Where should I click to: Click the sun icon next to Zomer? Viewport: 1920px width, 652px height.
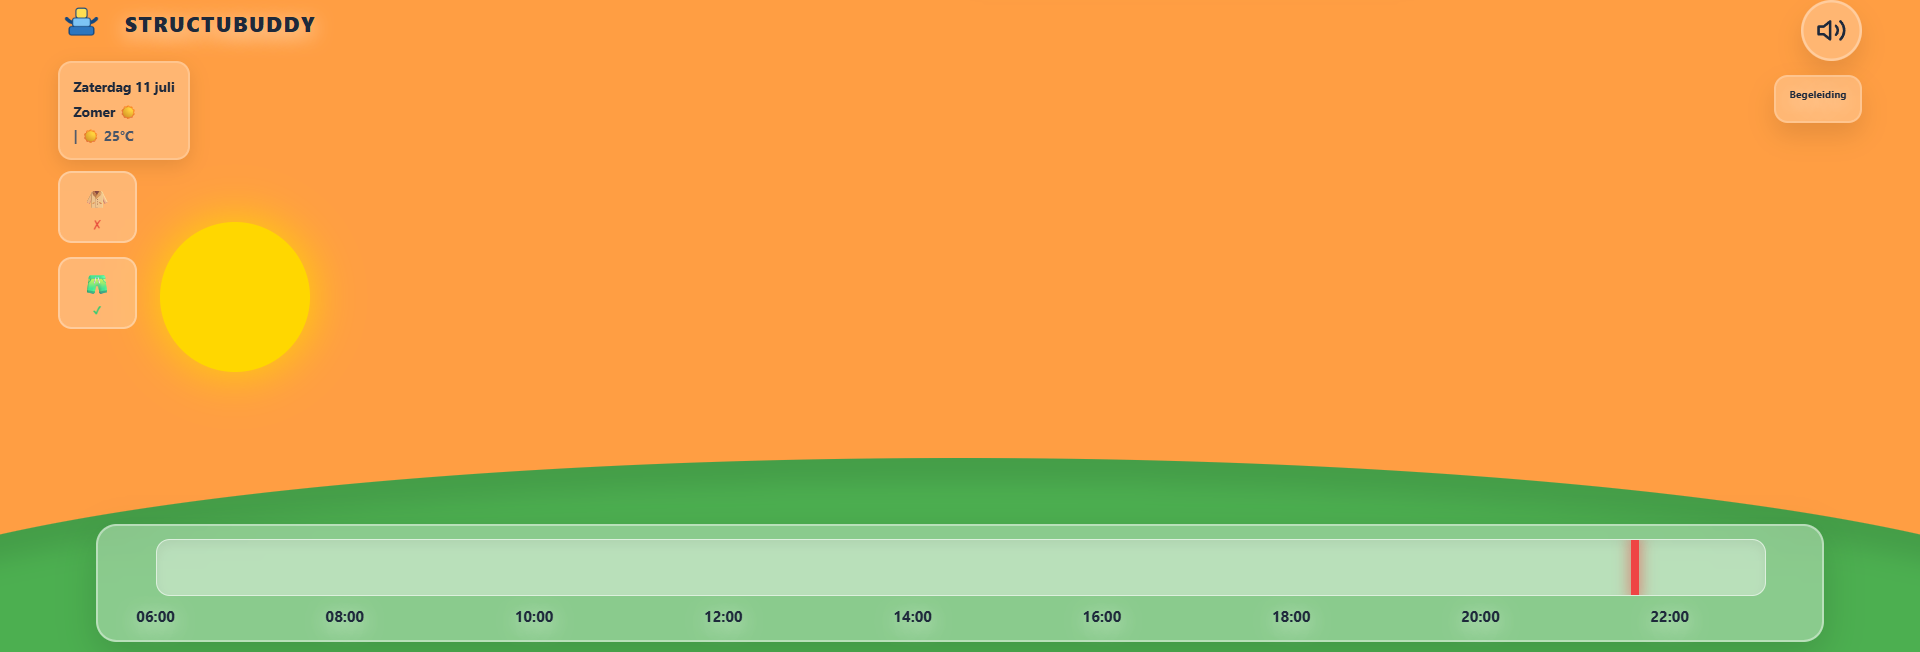128,112
